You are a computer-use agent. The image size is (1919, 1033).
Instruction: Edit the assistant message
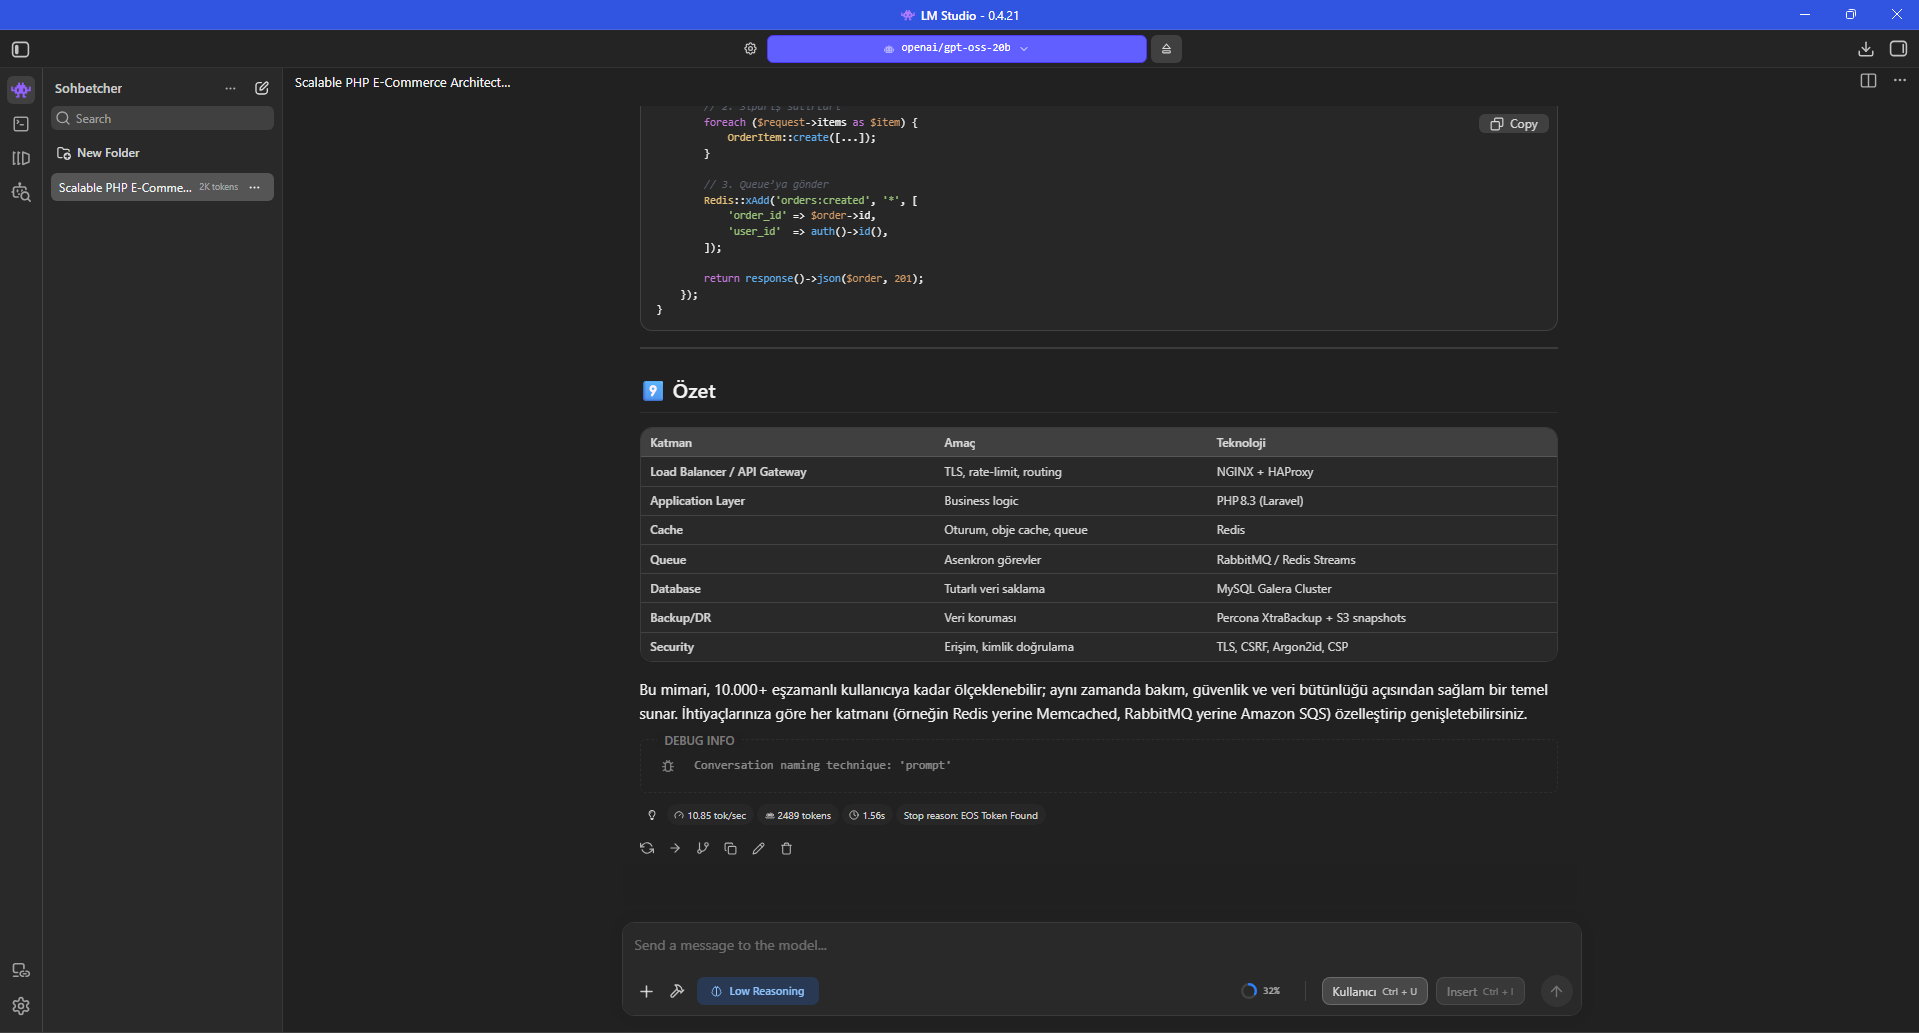point(759,849)
